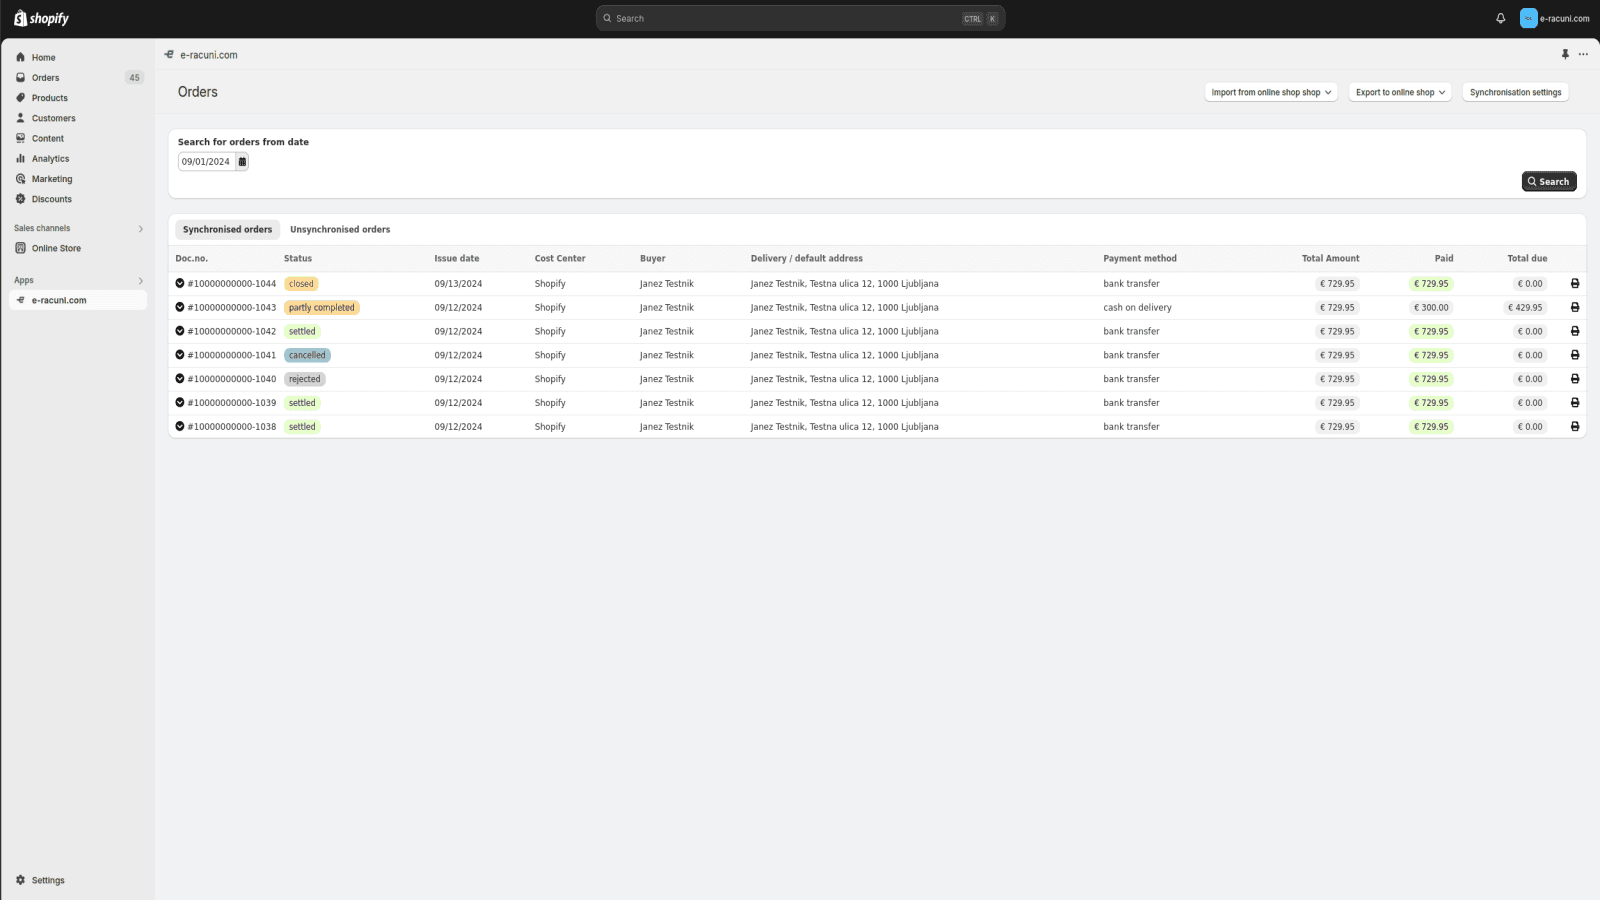Expand the Apps section chevron
The height and width of the screenshot is (900, 1600).
tap(139, 280)
